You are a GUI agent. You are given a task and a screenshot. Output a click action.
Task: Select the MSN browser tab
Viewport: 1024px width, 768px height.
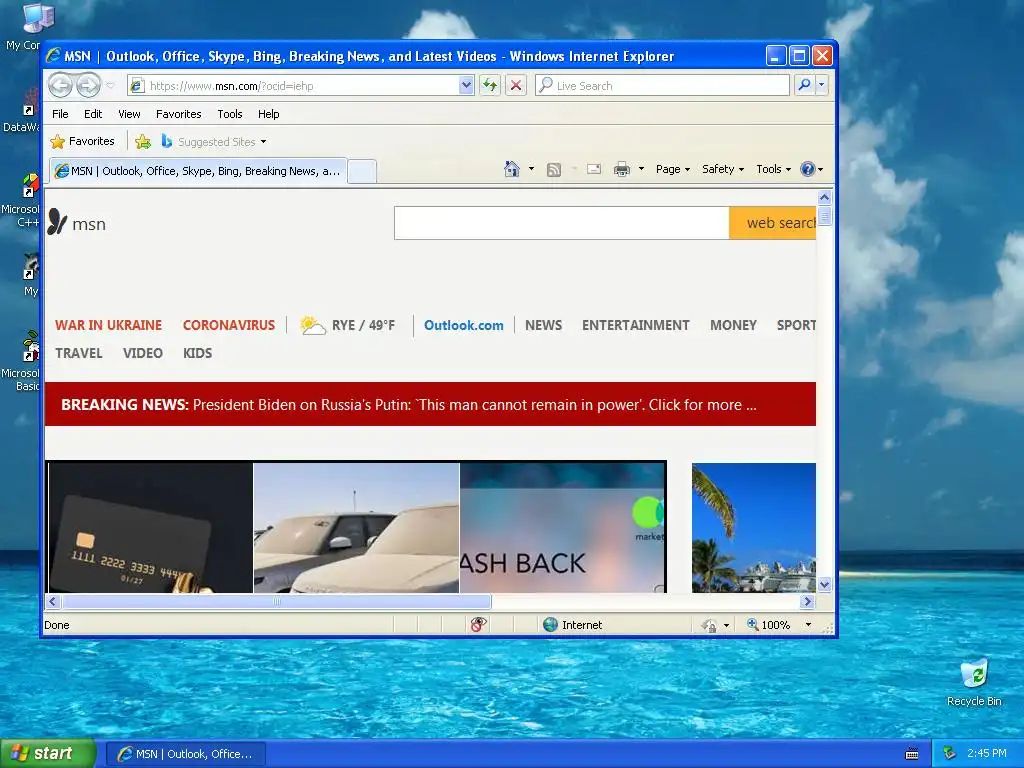coord(197,171)
